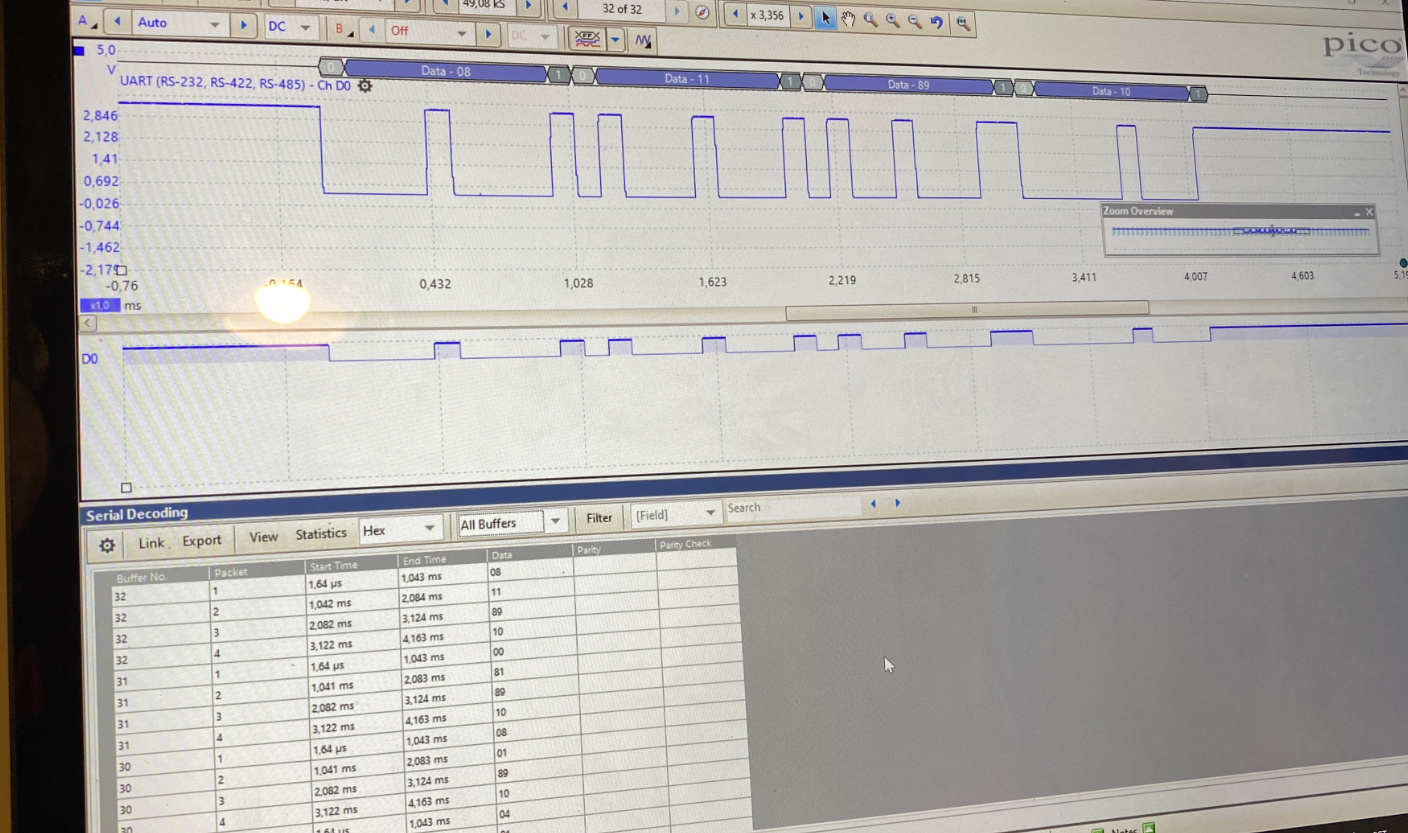Open digital inputs icon
The width and height of the screenshot is (1408, 833).
[587, 38]
